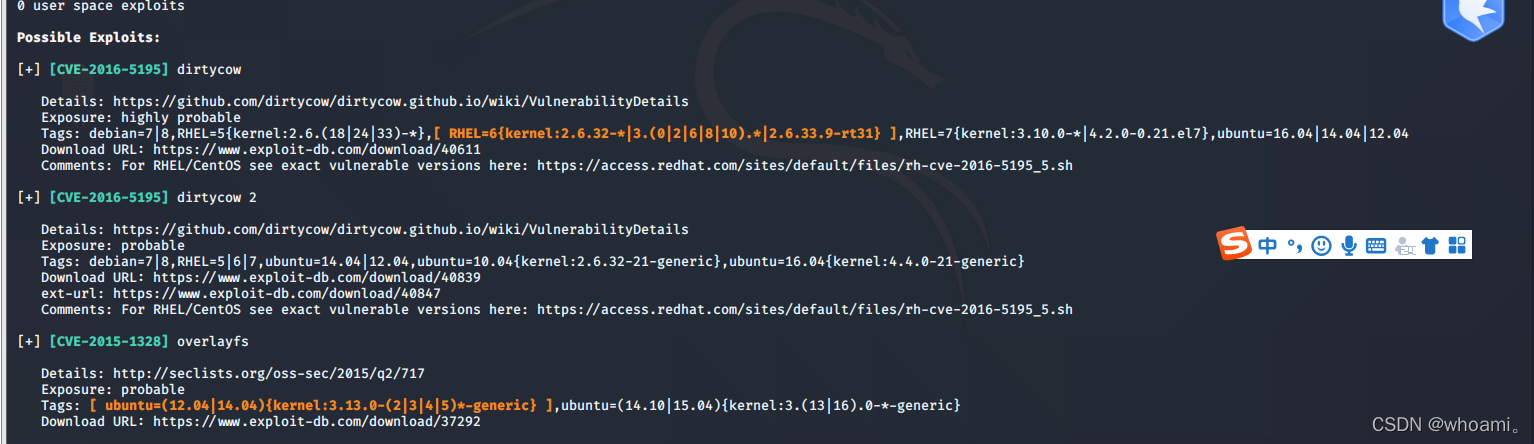Open the soft keyboard icon

pos(1376,245)
